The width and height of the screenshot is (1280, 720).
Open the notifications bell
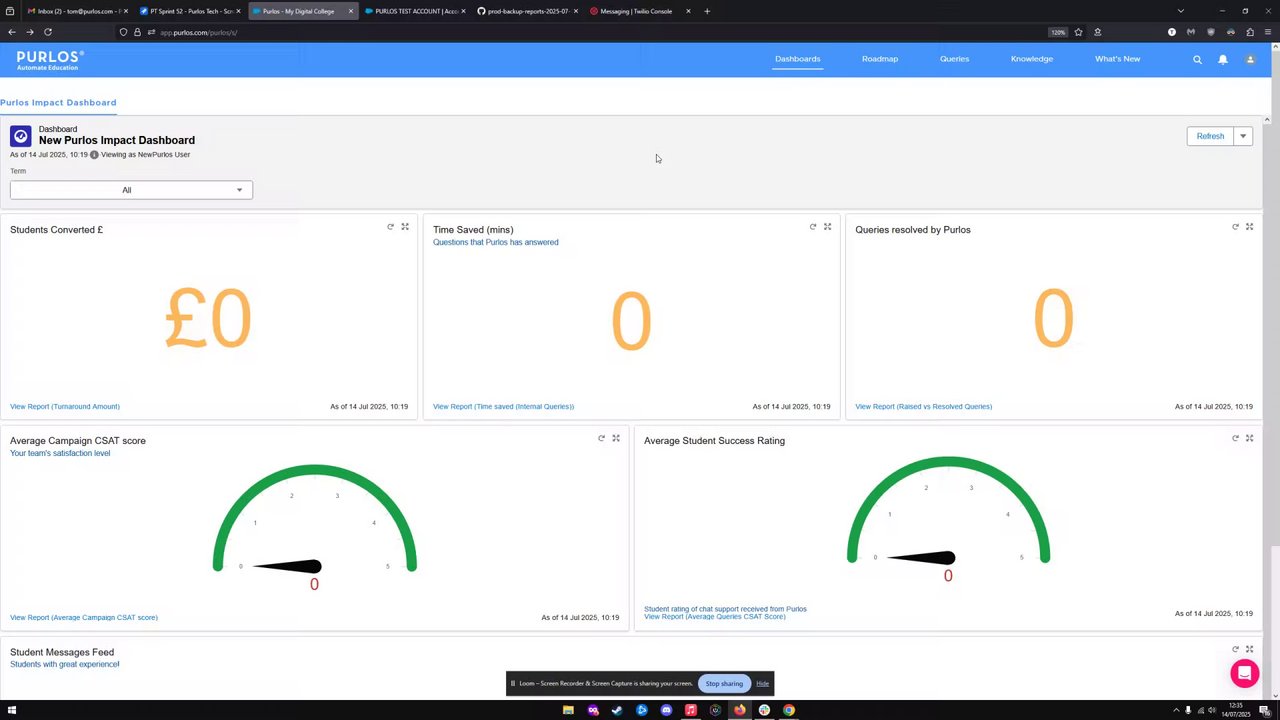(1222, 59)
